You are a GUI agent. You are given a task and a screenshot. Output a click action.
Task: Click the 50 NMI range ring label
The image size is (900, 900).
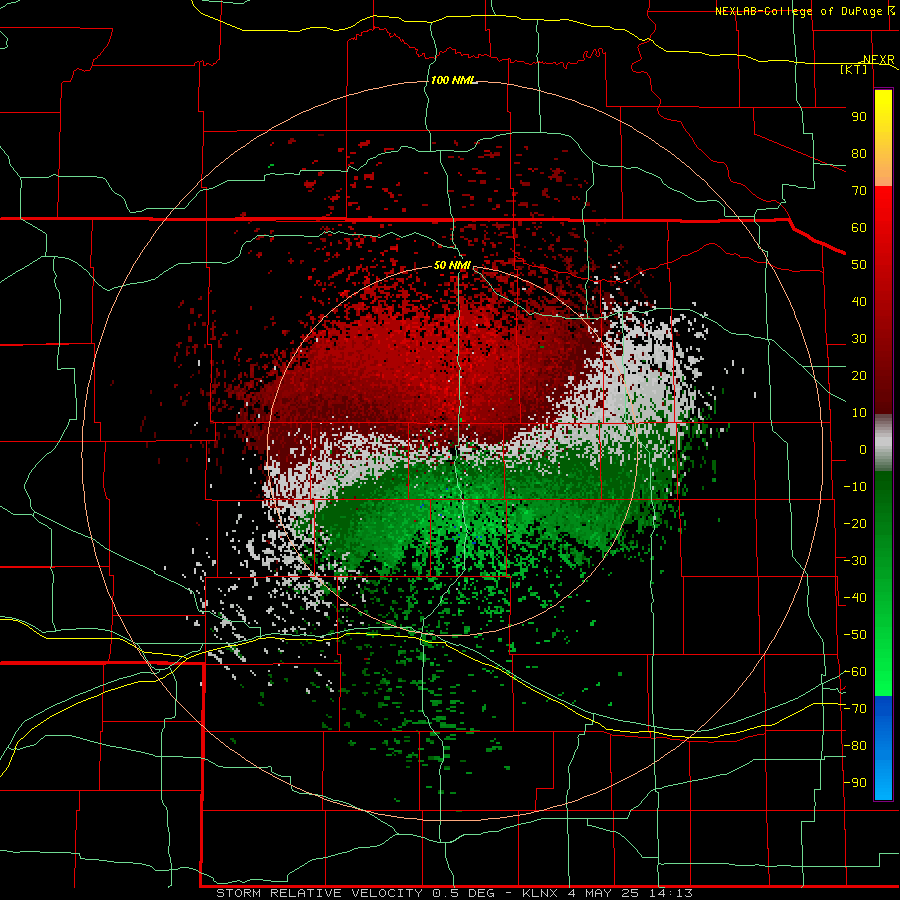point(452,265)
